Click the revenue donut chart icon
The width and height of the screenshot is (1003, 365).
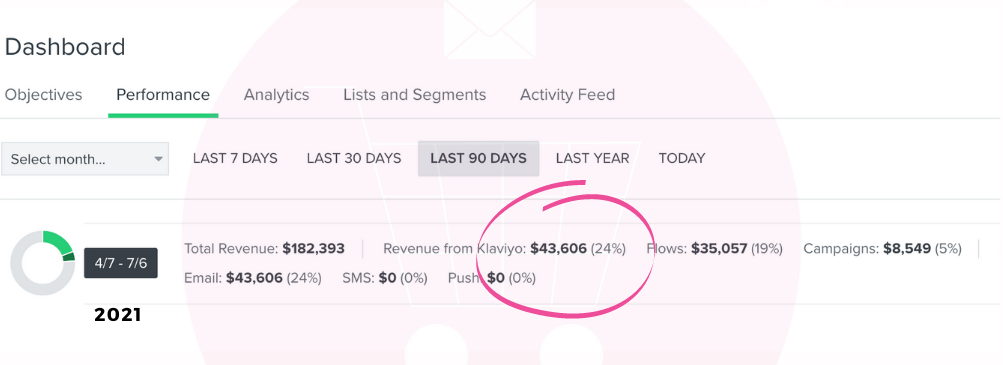[43, 263]
